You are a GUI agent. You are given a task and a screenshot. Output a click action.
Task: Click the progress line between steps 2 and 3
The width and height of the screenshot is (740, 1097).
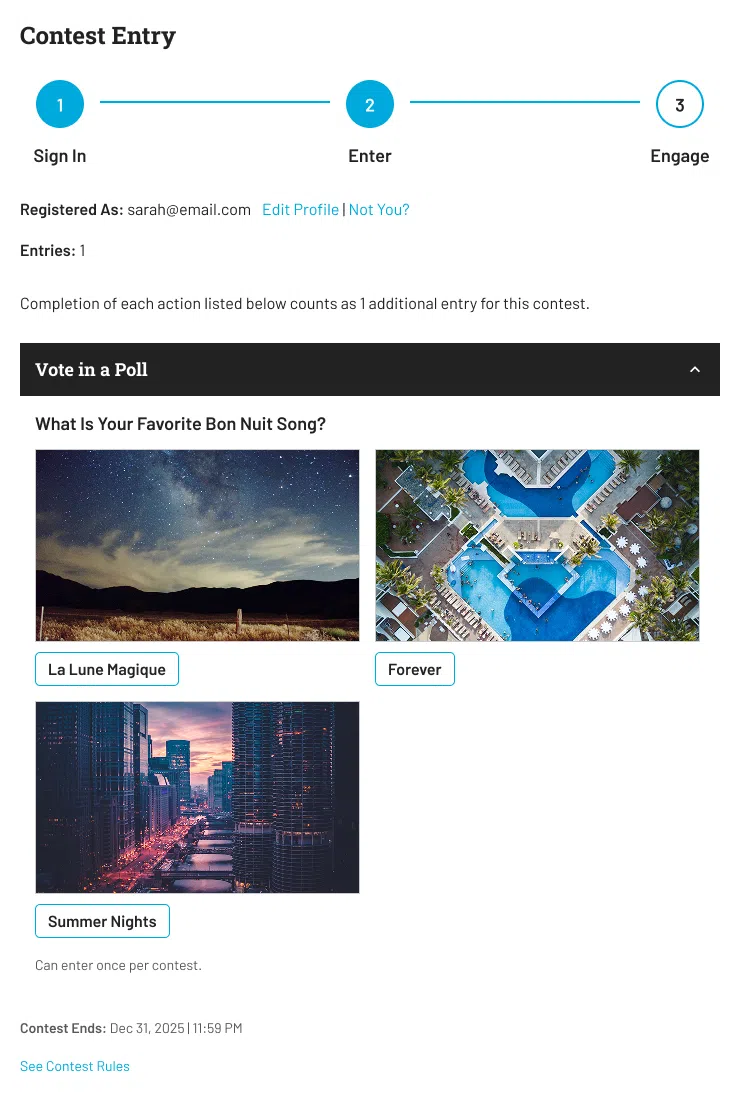[525, 102]
